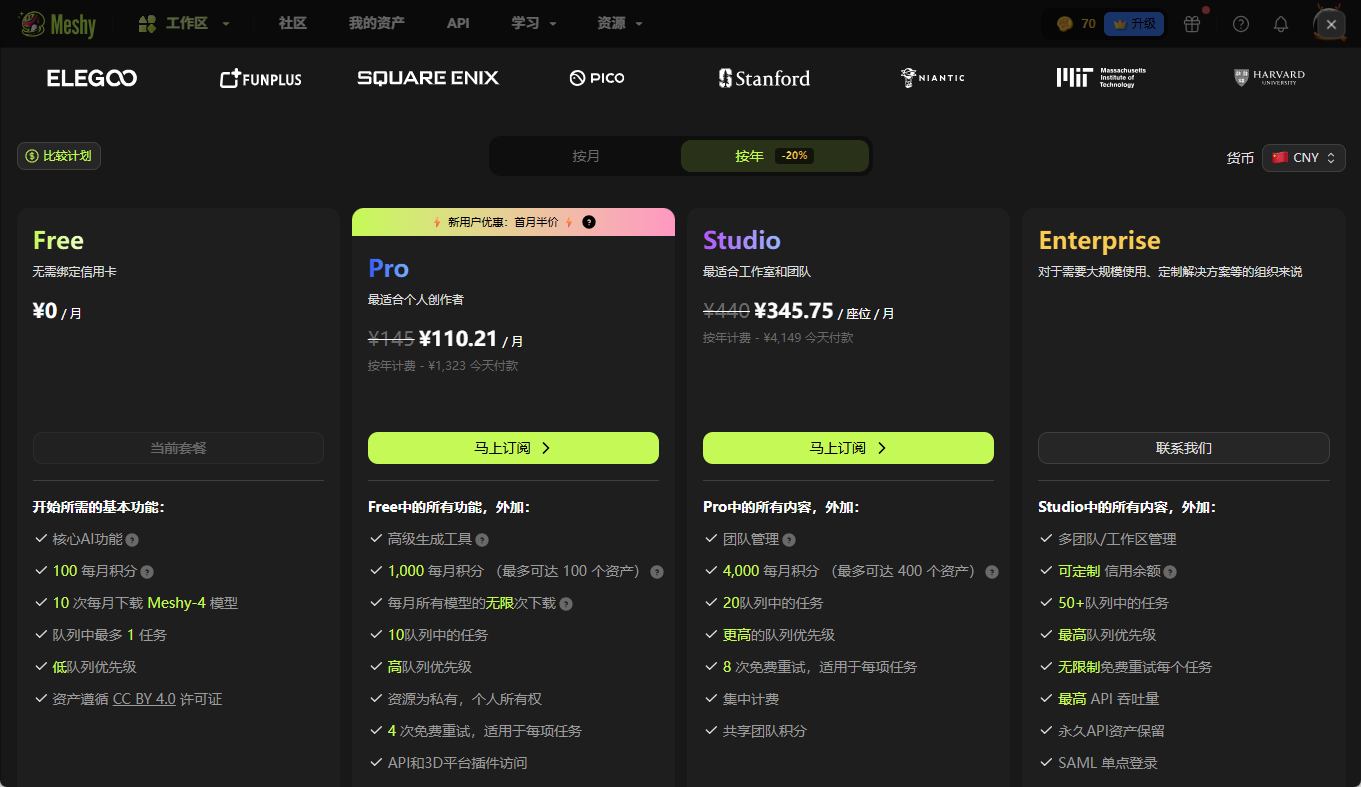Click the 当前套餐 button in Free plan
Screen dimensions: 1361x787
[178, 448]
